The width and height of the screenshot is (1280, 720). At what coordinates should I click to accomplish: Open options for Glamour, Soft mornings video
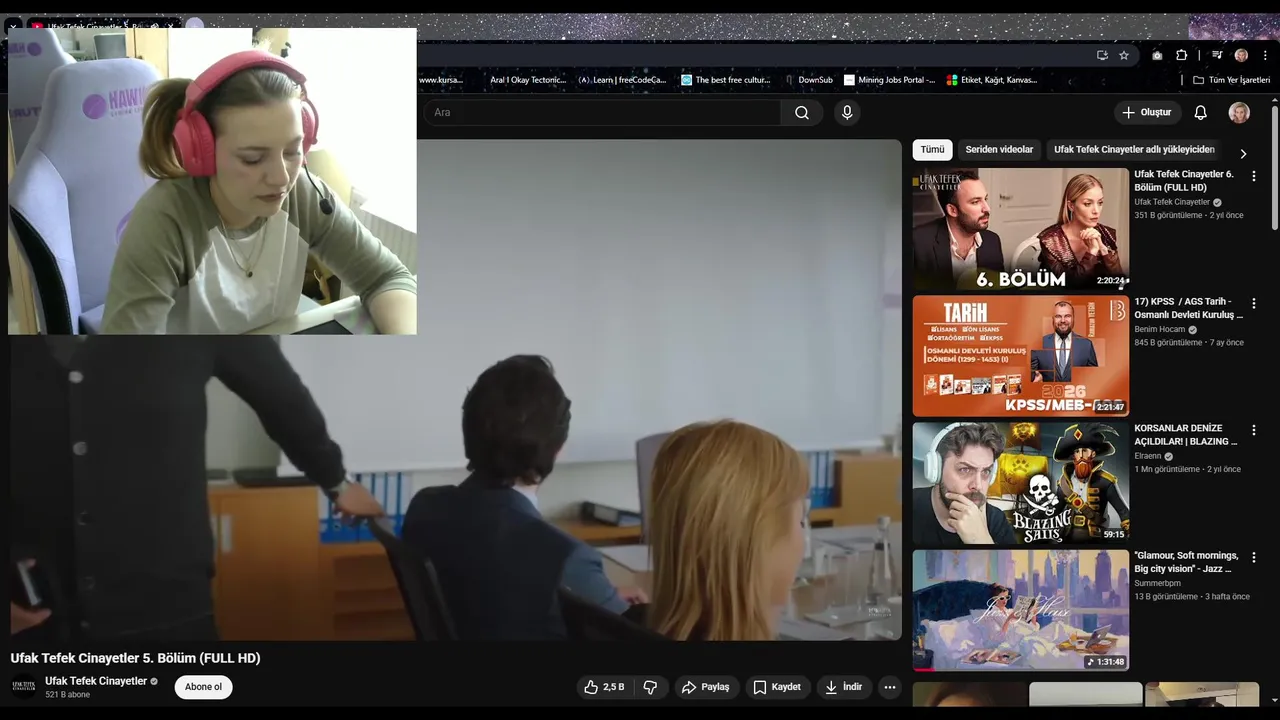point(1253,557)
